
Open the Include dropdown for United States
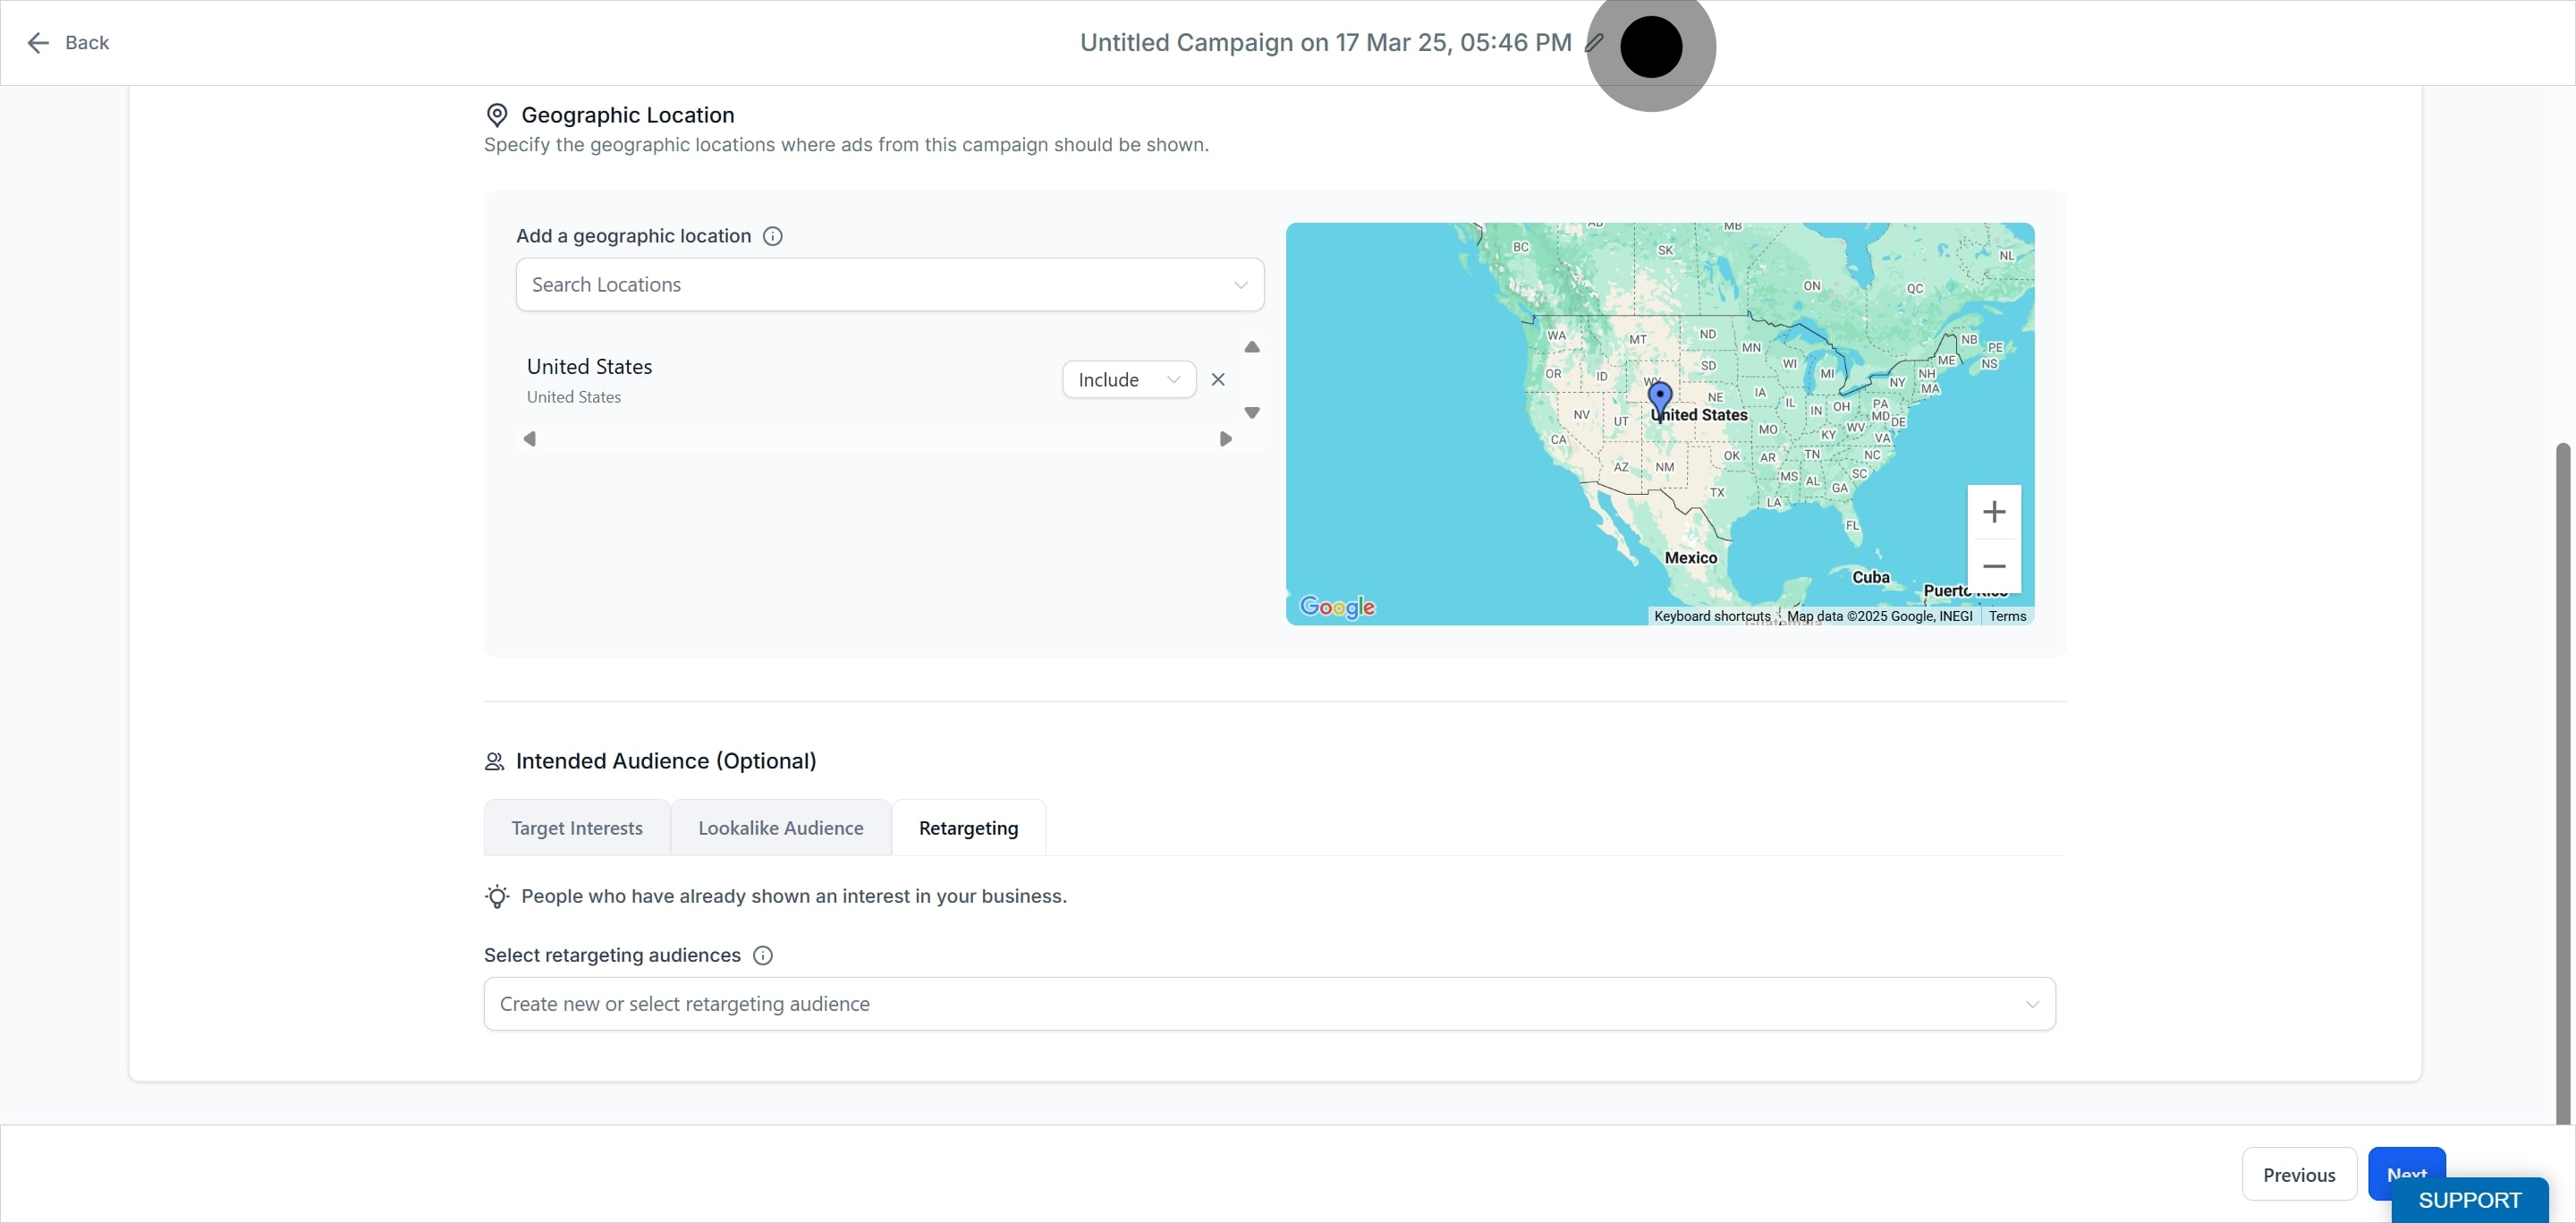1128,380
